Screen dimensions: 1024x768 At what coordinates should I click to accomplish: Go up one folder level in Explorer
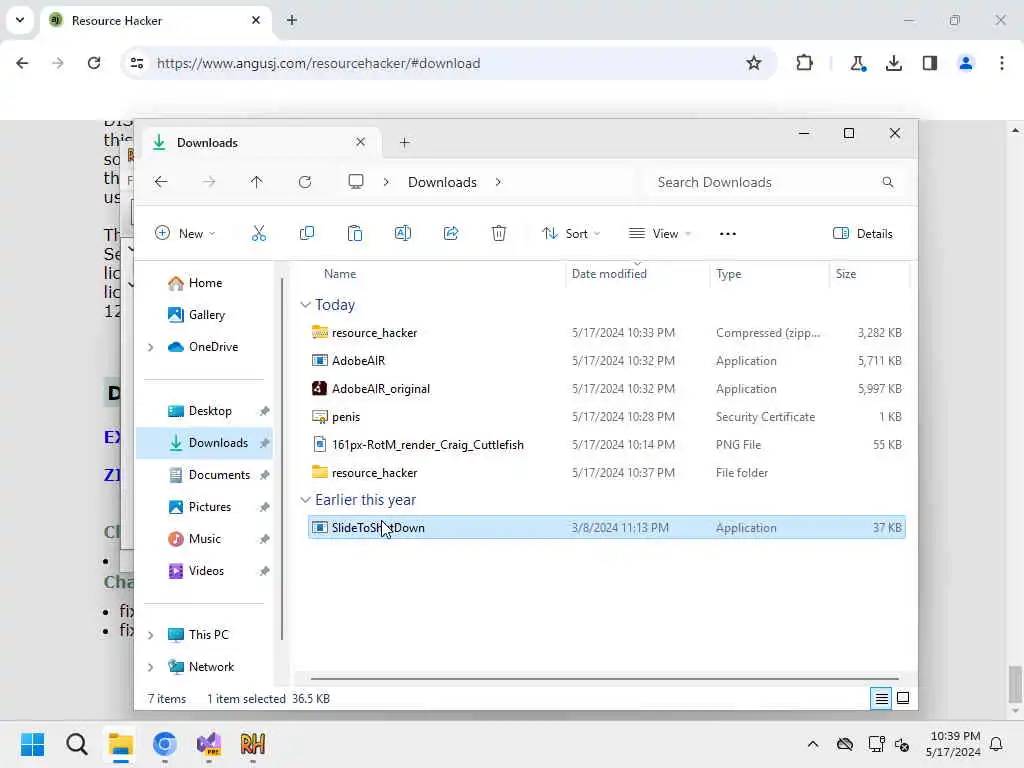(257, 182)
